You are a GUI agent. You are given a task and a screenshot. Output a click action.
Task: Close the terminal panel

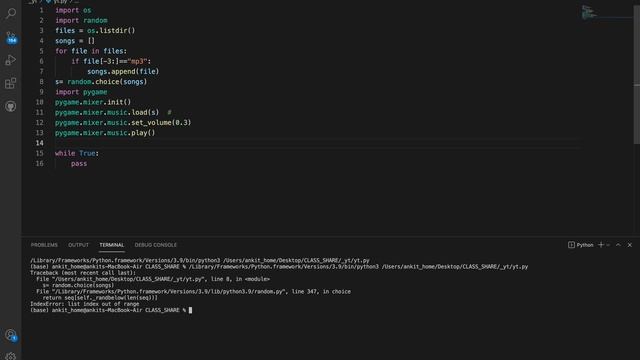pos(630,245)
